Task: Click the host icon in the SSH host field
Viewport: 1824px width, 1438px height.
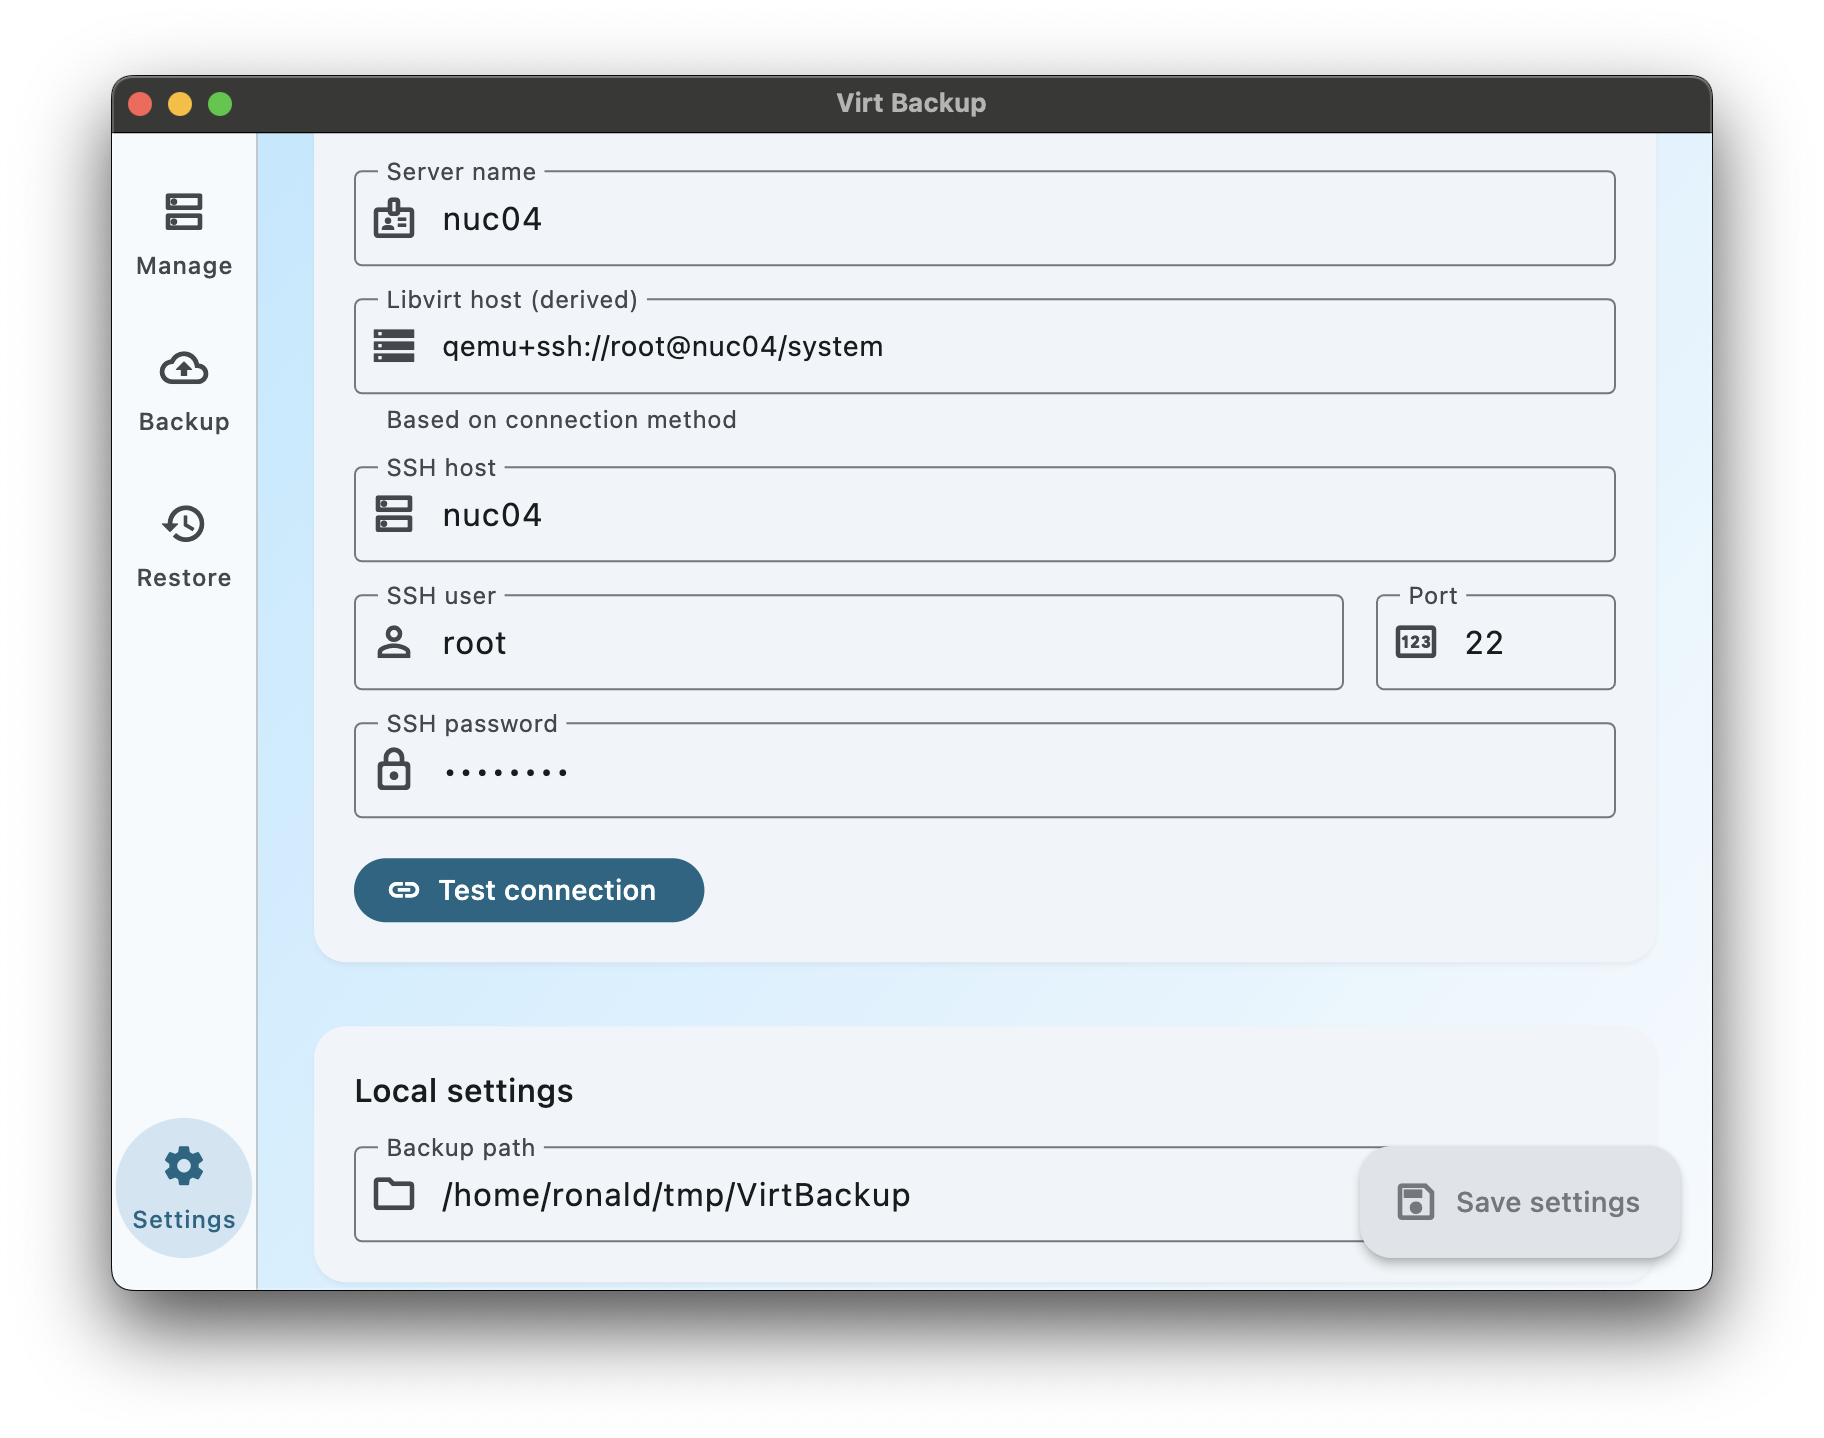Action: tap(396, 514)
